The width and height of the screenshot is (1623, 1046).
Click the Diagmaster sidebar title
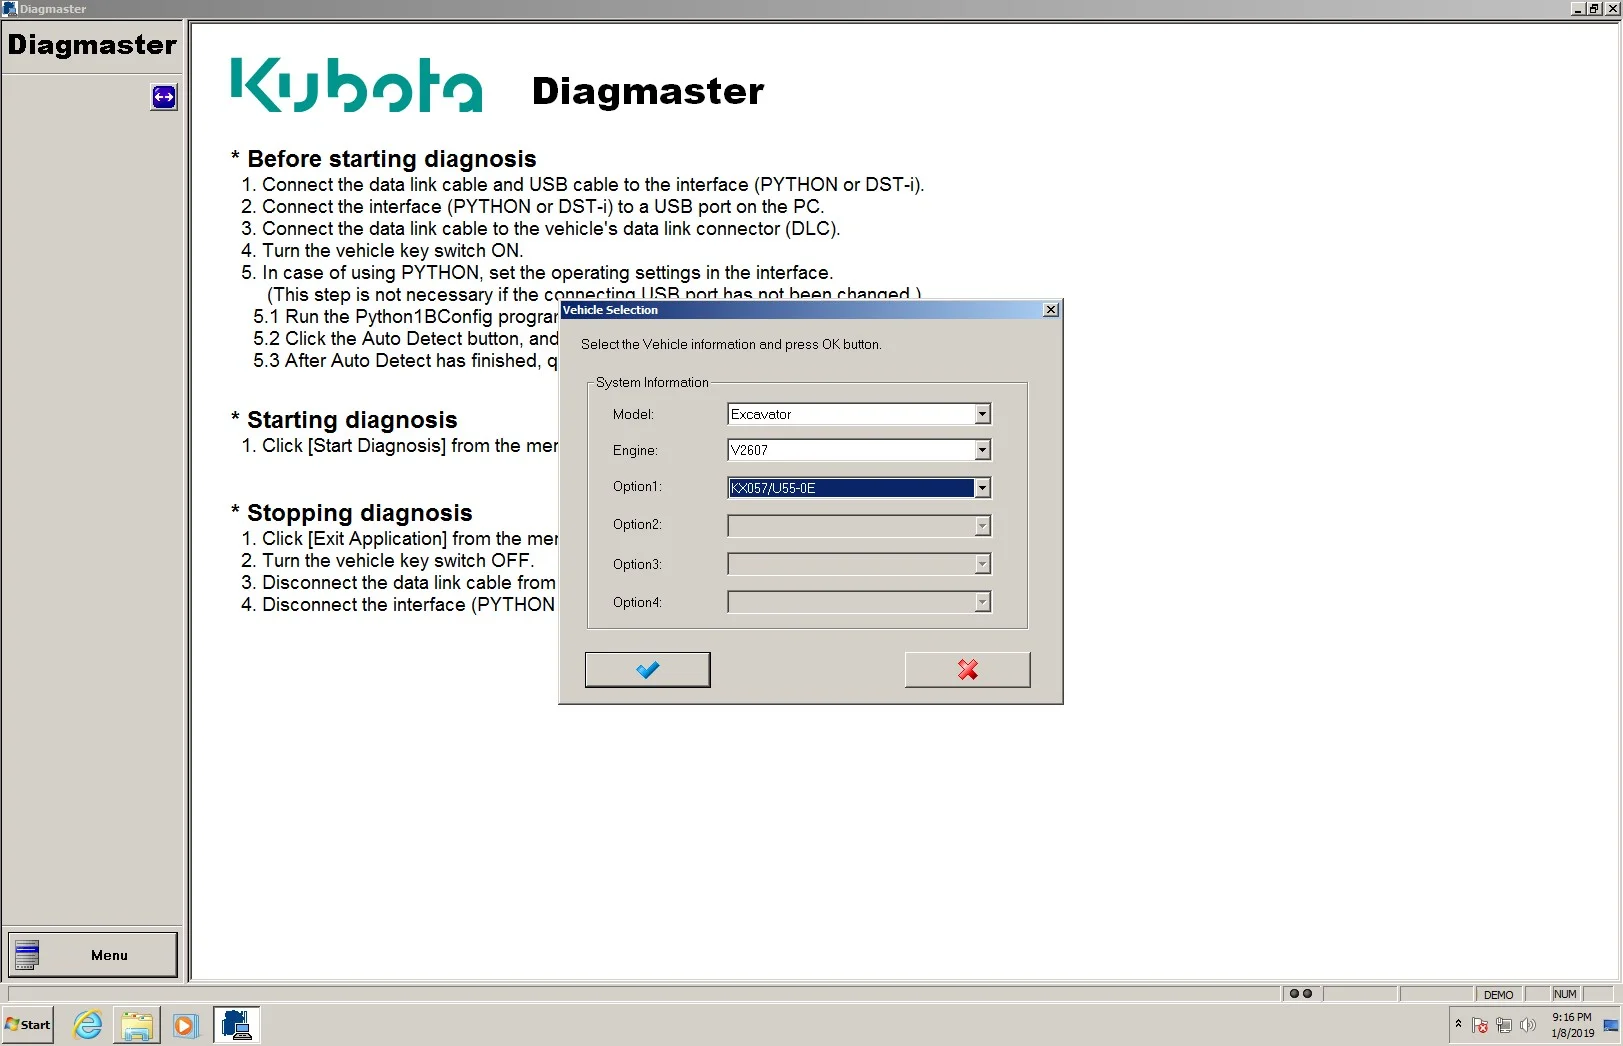(x=92, y=45)
